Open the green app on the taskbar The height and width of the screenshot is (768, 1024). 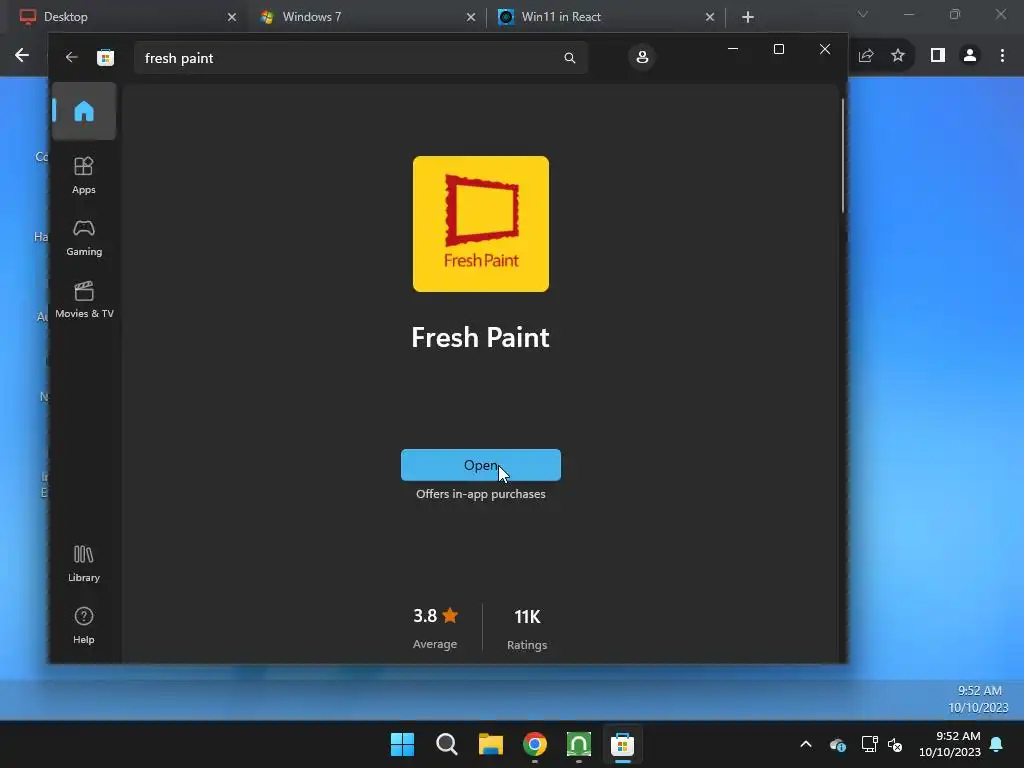(x=579, y=744)
